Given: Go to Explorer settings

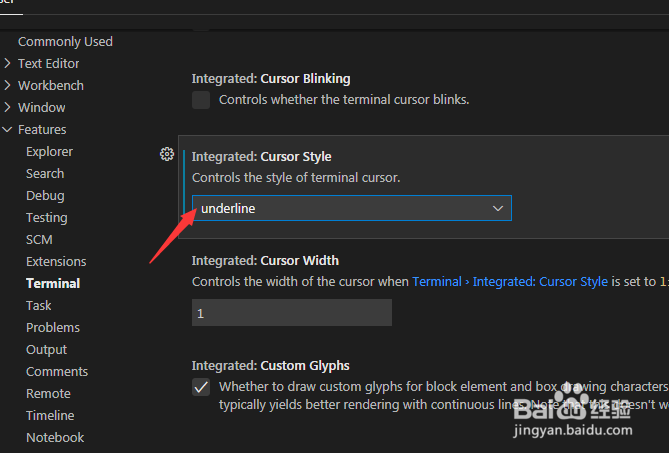Looking at the screenshot, I should 49,151.
